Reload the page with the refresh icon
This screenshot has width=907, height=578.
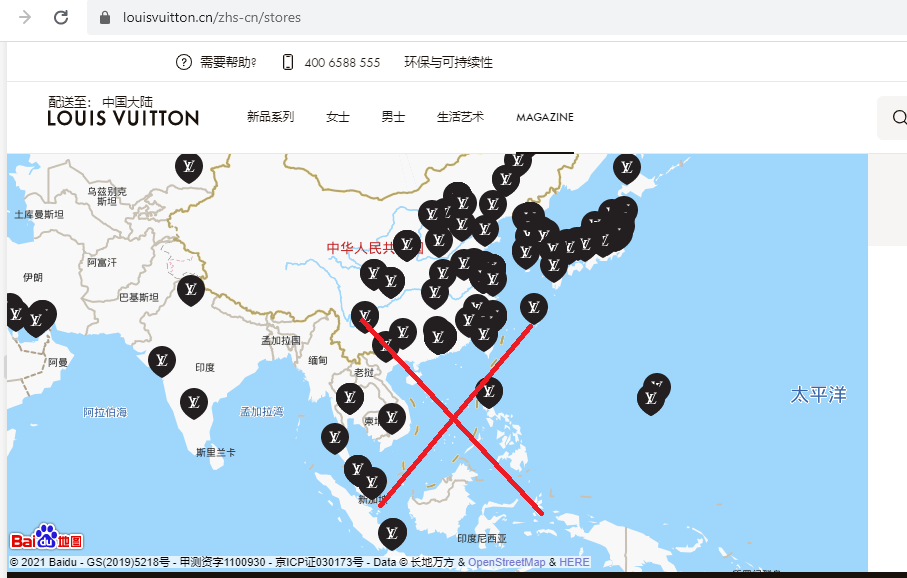pyautogui.click(x=61, y=17)
